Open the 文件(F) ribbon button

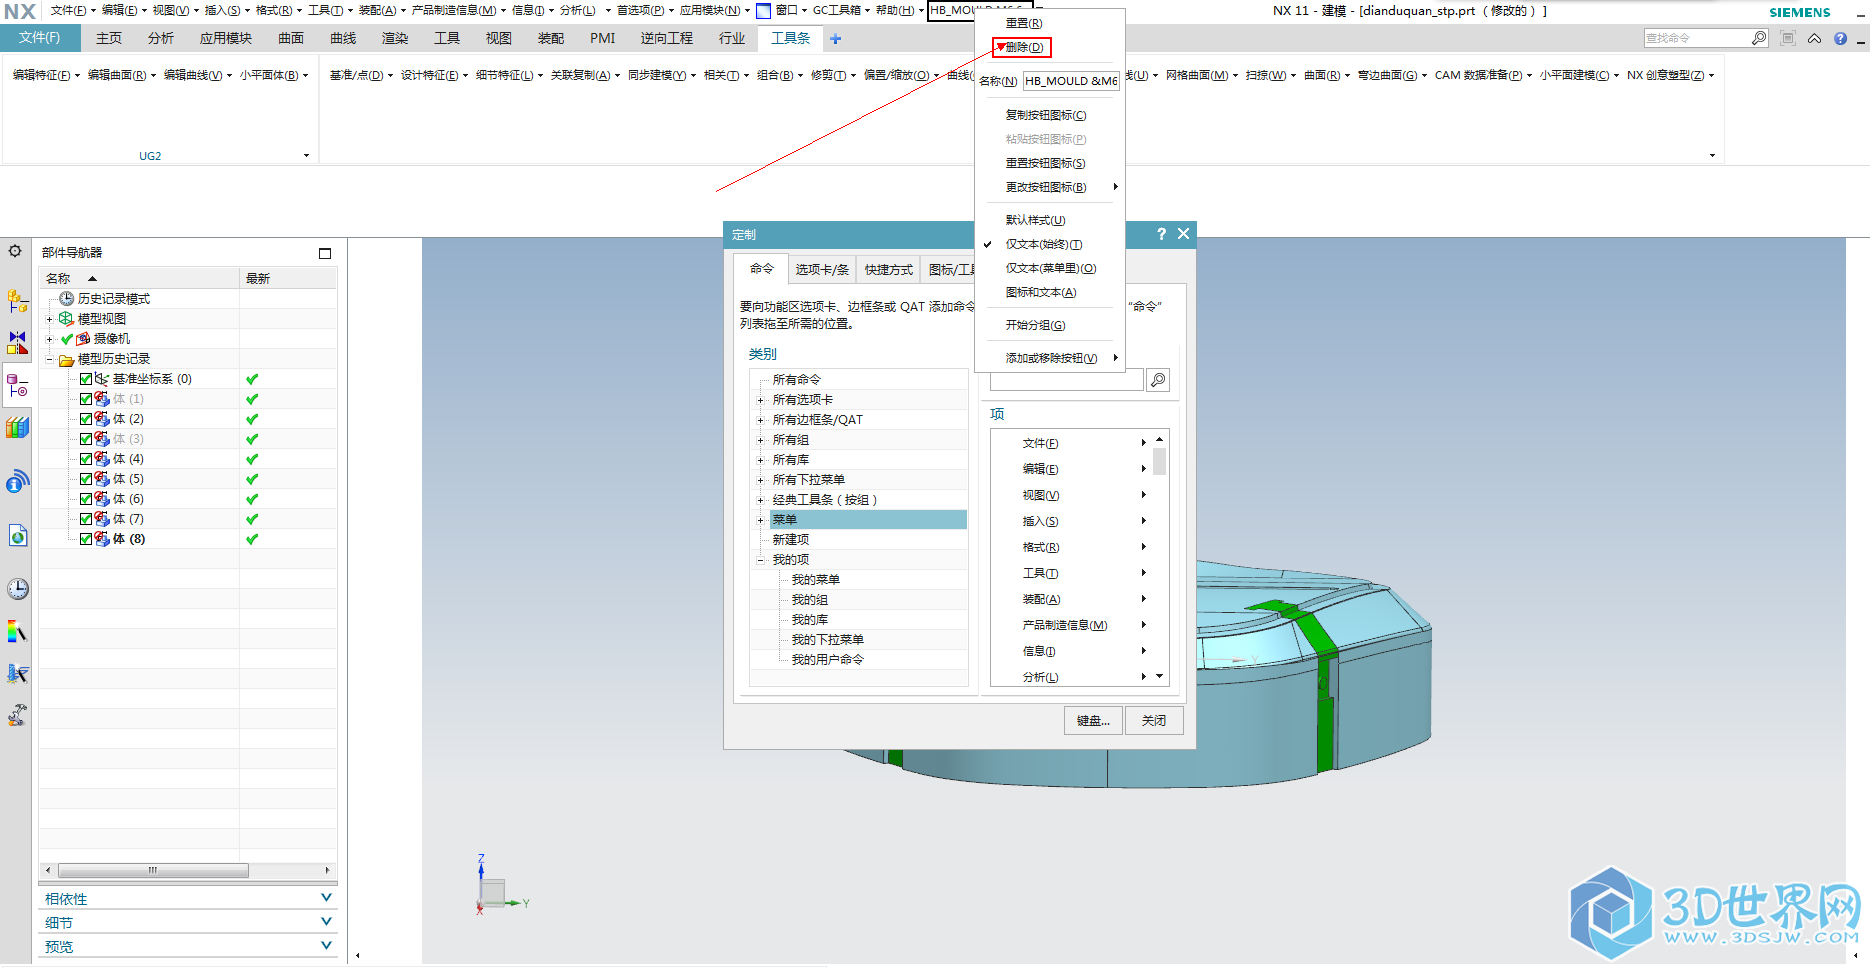[x=40, y=38]
